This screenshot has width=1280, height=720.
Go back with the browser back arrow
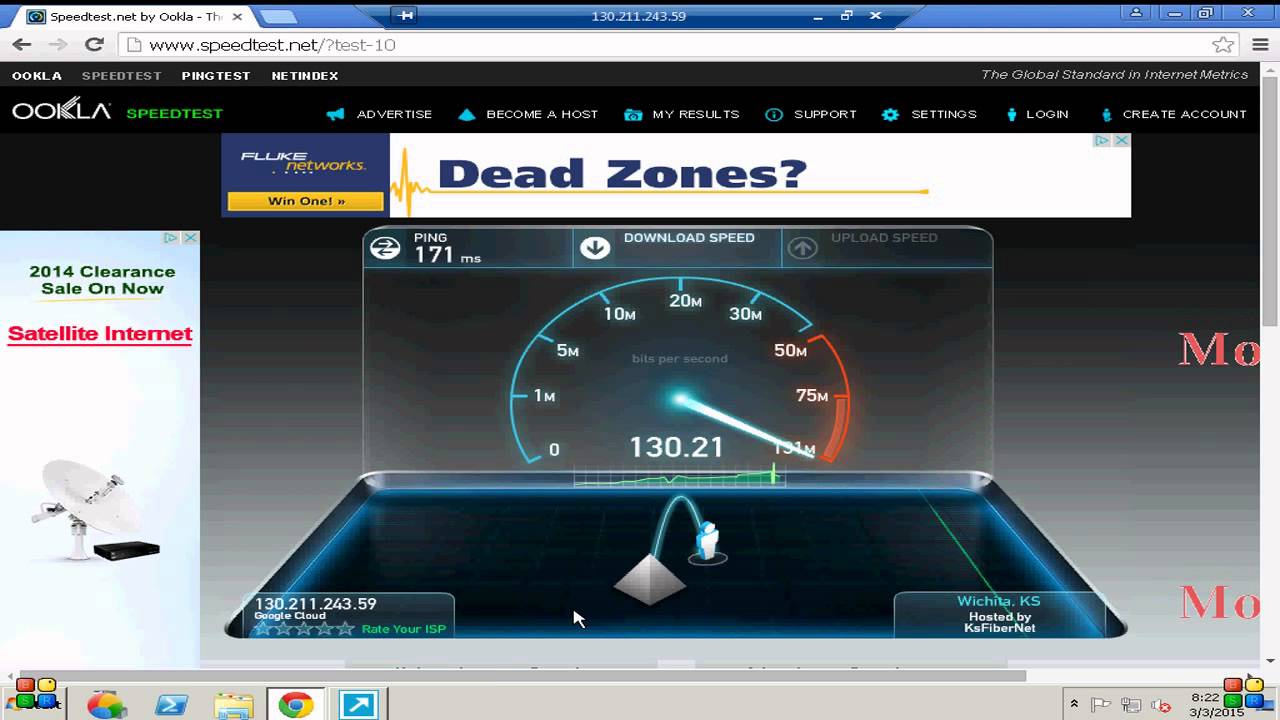click(x=21, y=45)
